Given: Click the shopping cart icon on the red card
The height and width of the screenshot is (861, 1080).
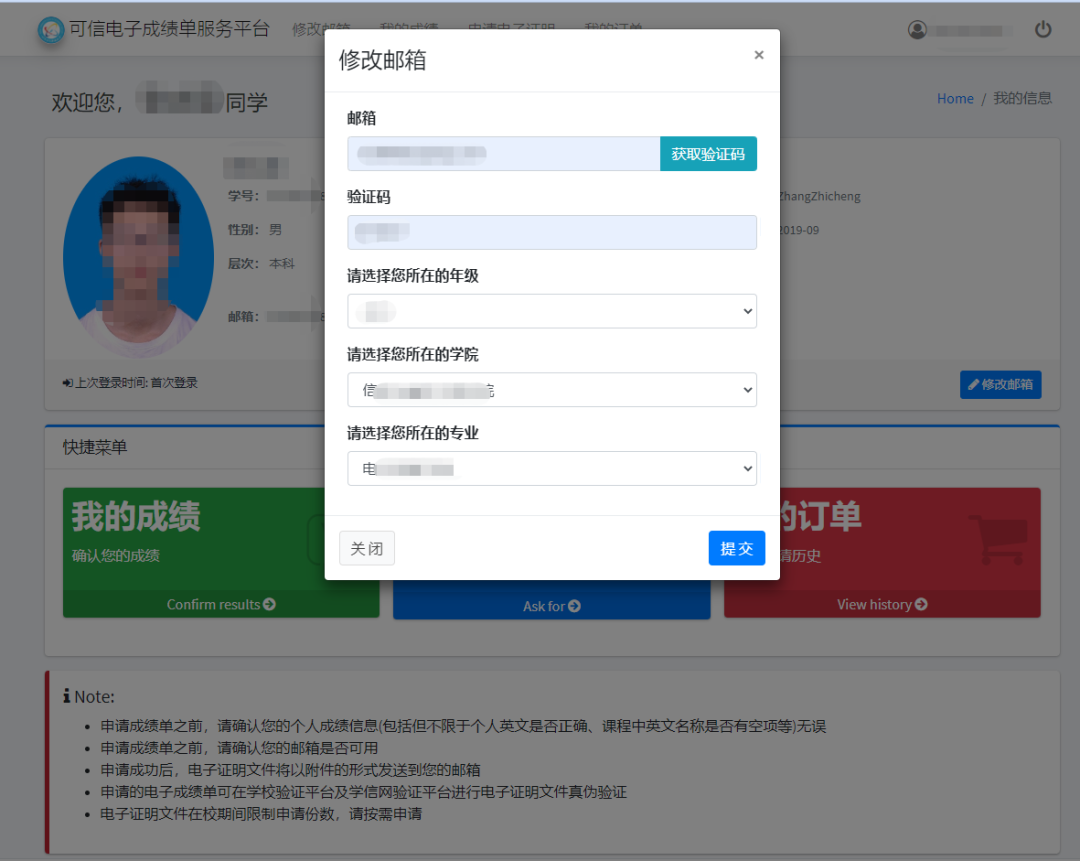Looking at the screenshot, I should pyautogui.click(x=997, y=539).
